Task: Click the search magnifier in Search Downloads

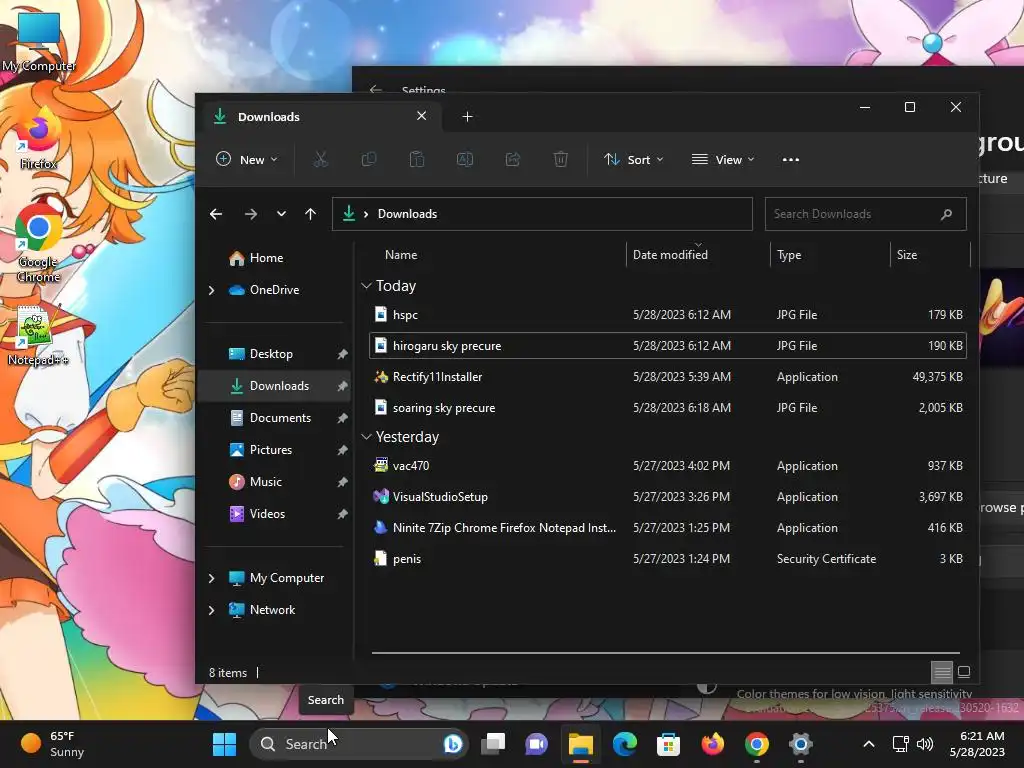Action: 946,214
